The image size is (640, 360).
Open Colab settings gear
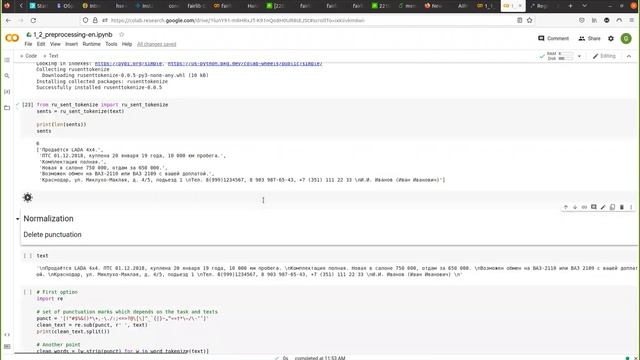tap(611, 38)
